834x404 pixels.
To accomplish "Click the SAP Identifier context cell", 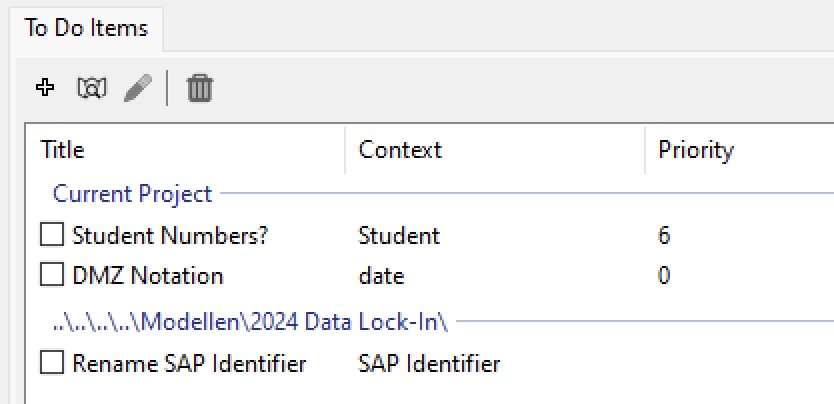I will click(x=428, y=363).
